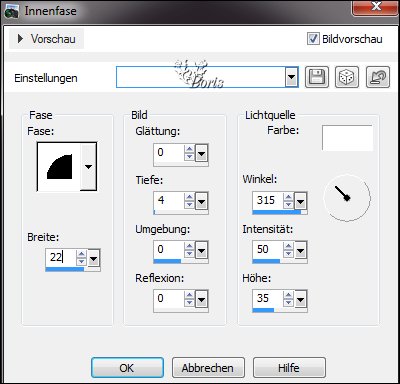The image size is (400, 384).
Task: Click into the Glättung value field
Action: 169,153
